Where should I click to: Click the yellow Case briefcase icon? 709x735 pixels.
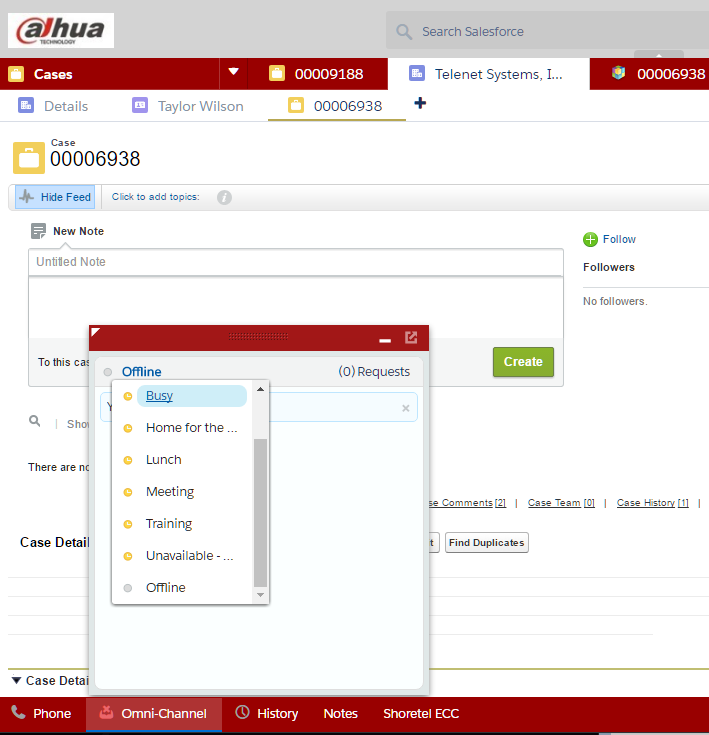click(x=29, y=158)
